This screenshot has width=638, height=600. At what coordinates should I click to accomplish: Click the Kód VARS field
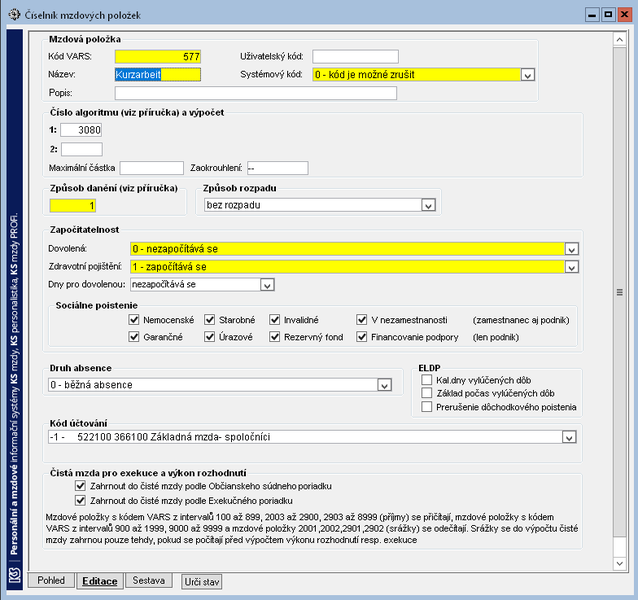click(x=158, y=57)
